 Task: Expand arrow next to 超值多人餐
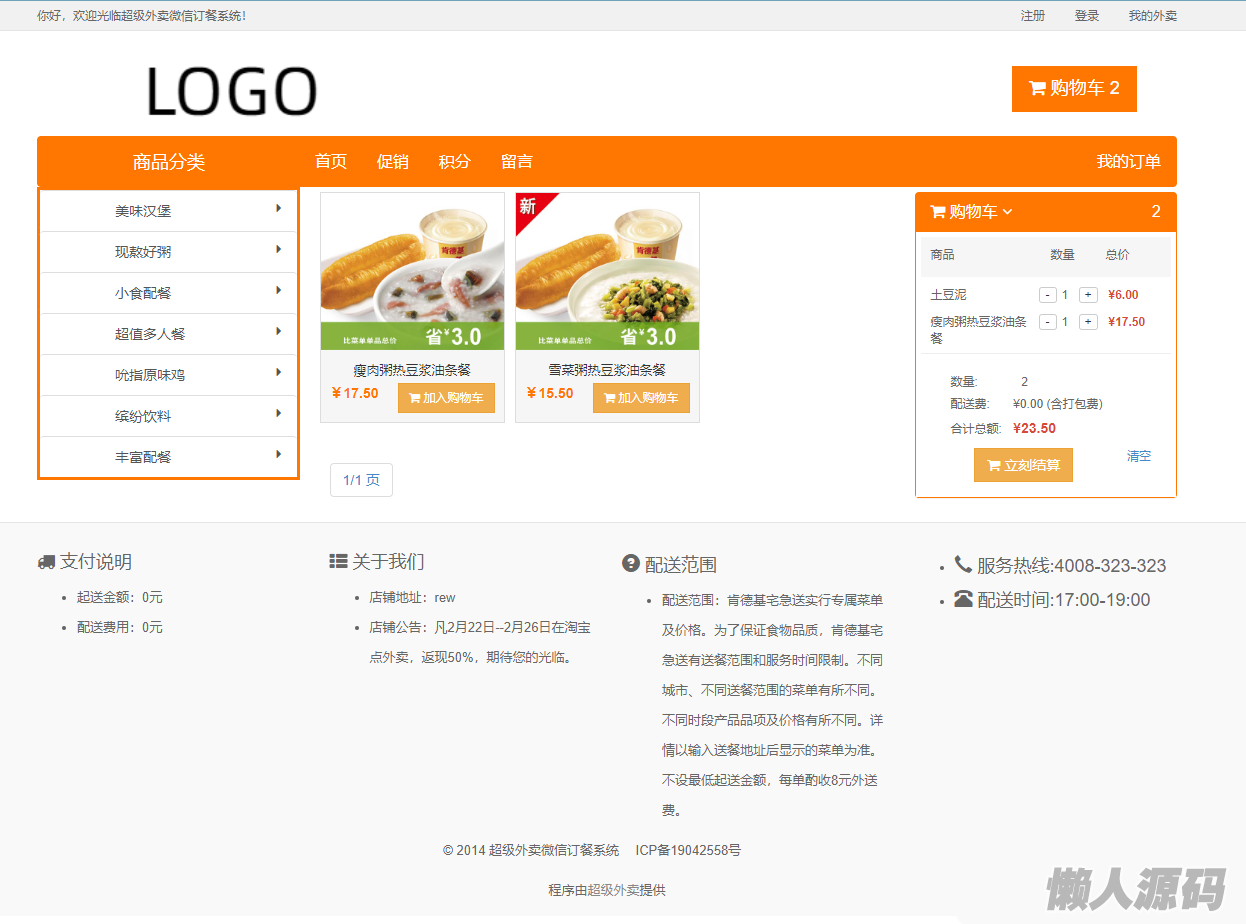pyautogui.click(x=279, y=331)
